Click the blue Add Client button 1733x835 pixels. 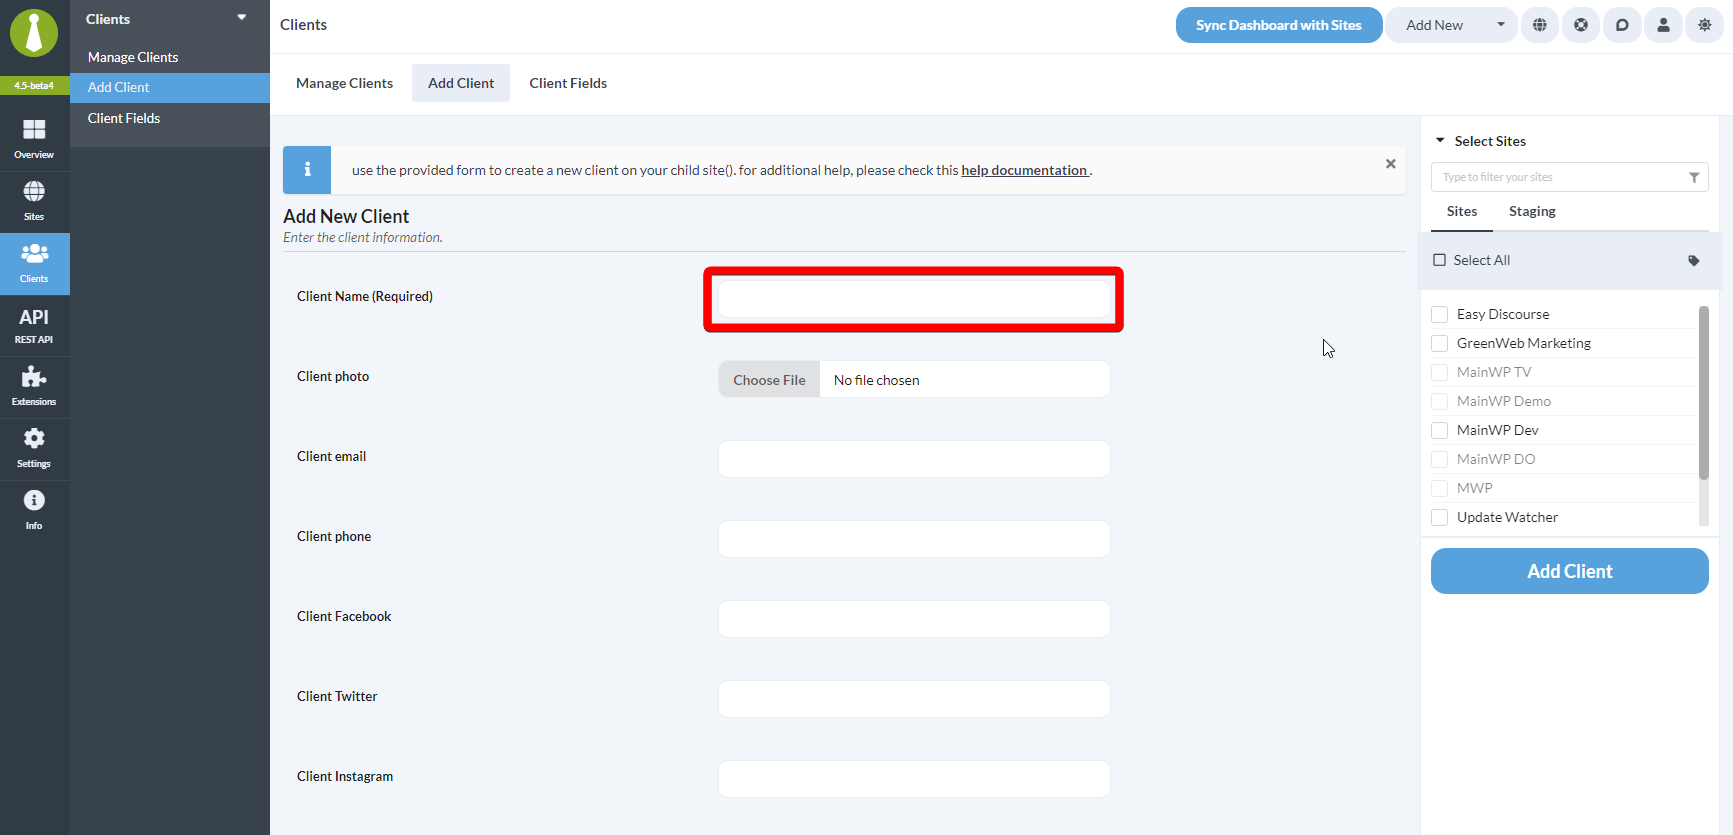(1570, 571)
